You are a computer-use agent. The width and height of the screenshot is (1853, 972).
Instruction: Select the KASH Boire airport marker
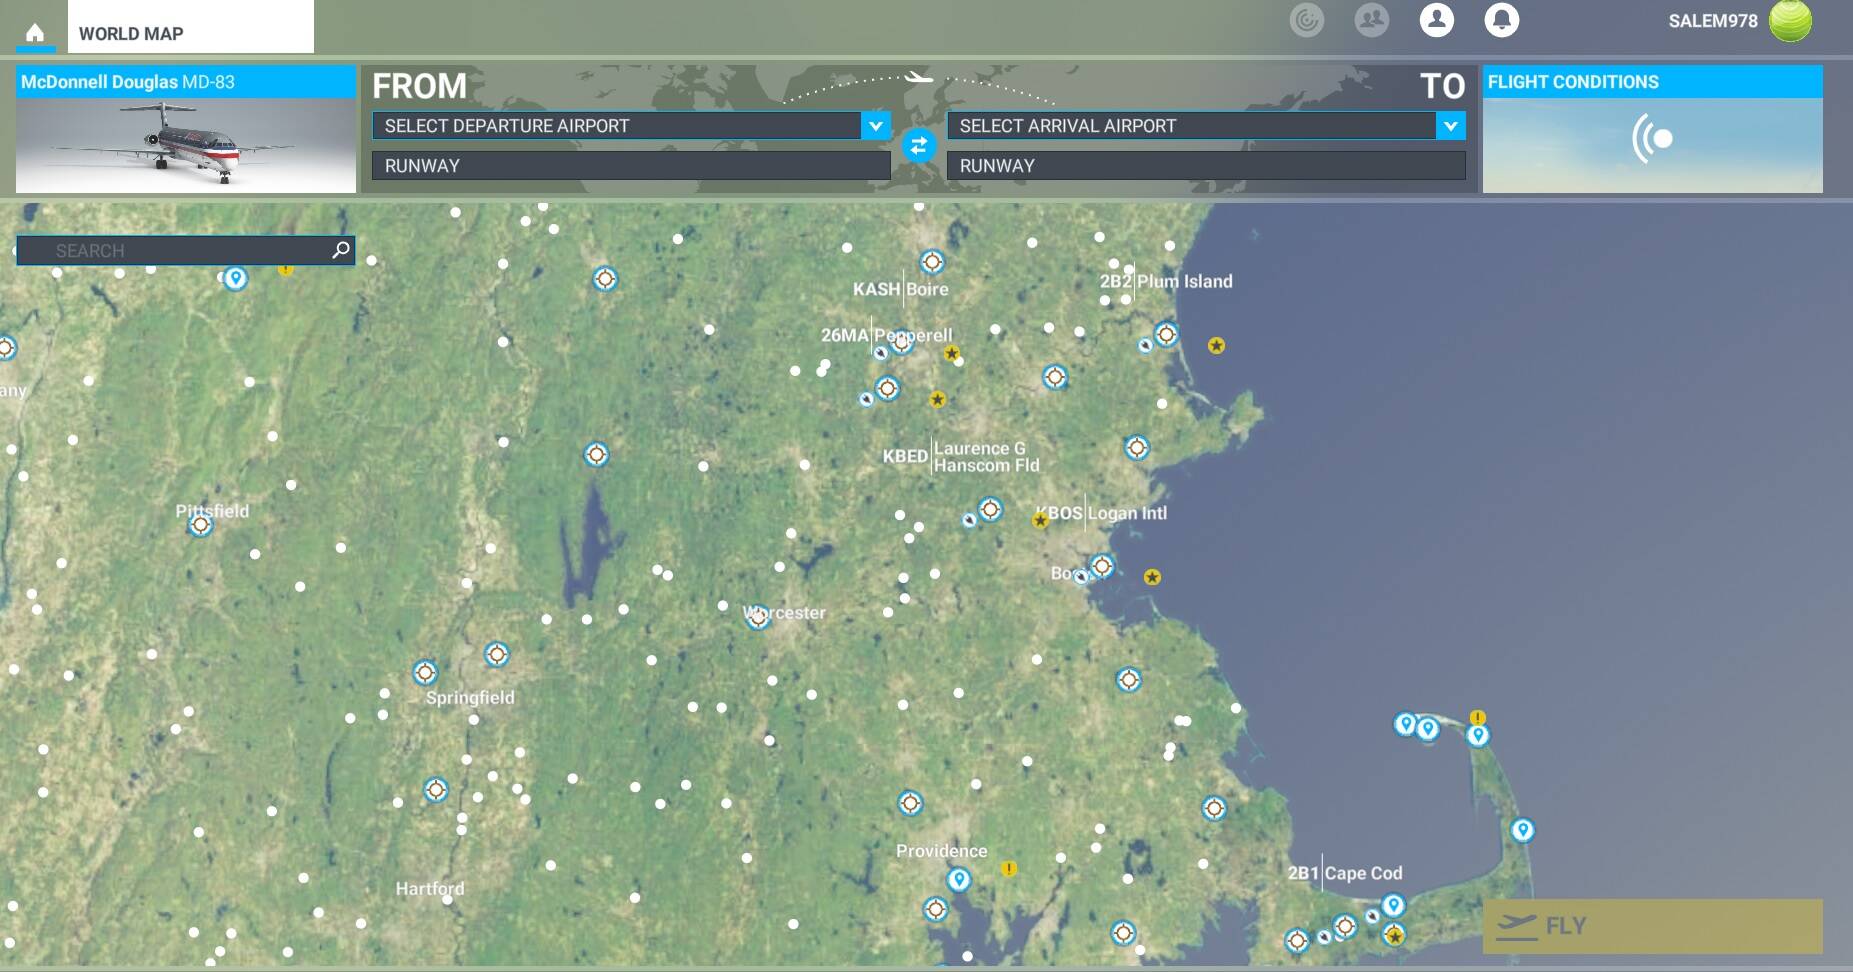[x=931, y=263]
